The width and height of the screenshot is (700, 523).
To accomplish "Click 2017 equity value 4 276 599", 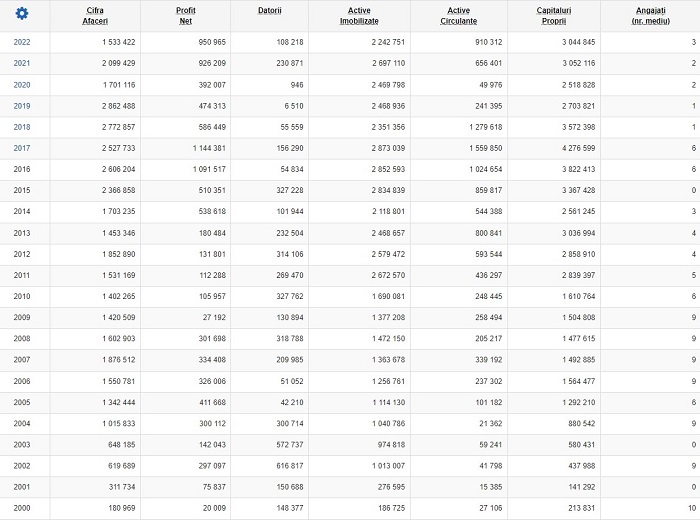I will click(579, 148).
